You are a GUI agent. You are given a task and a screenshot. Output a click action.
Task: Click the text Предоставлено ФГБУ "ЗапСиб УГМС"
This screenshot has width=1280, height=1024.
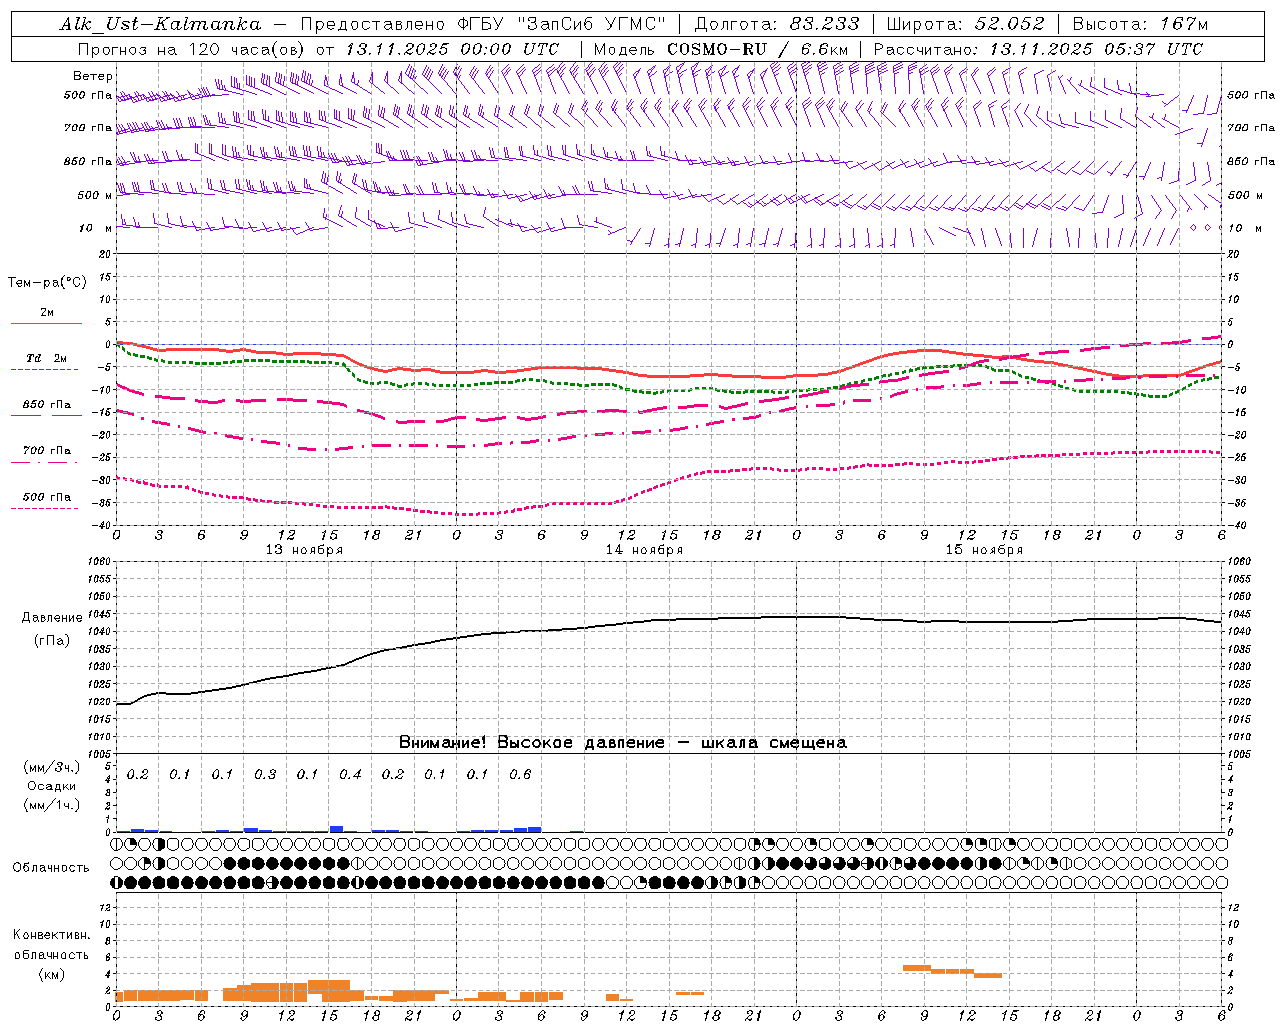pyautogui.click(x=484, y=24)
